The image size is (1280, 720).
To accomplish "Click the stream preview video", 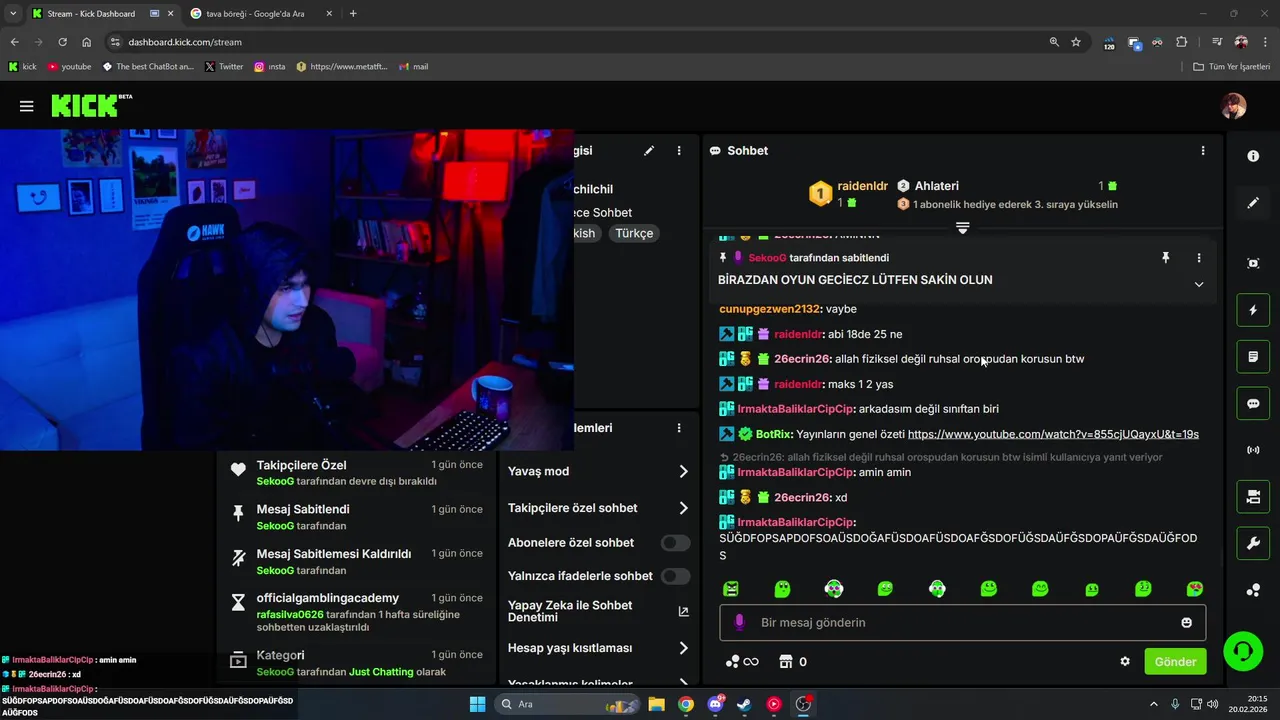I will tap(287, 290).
